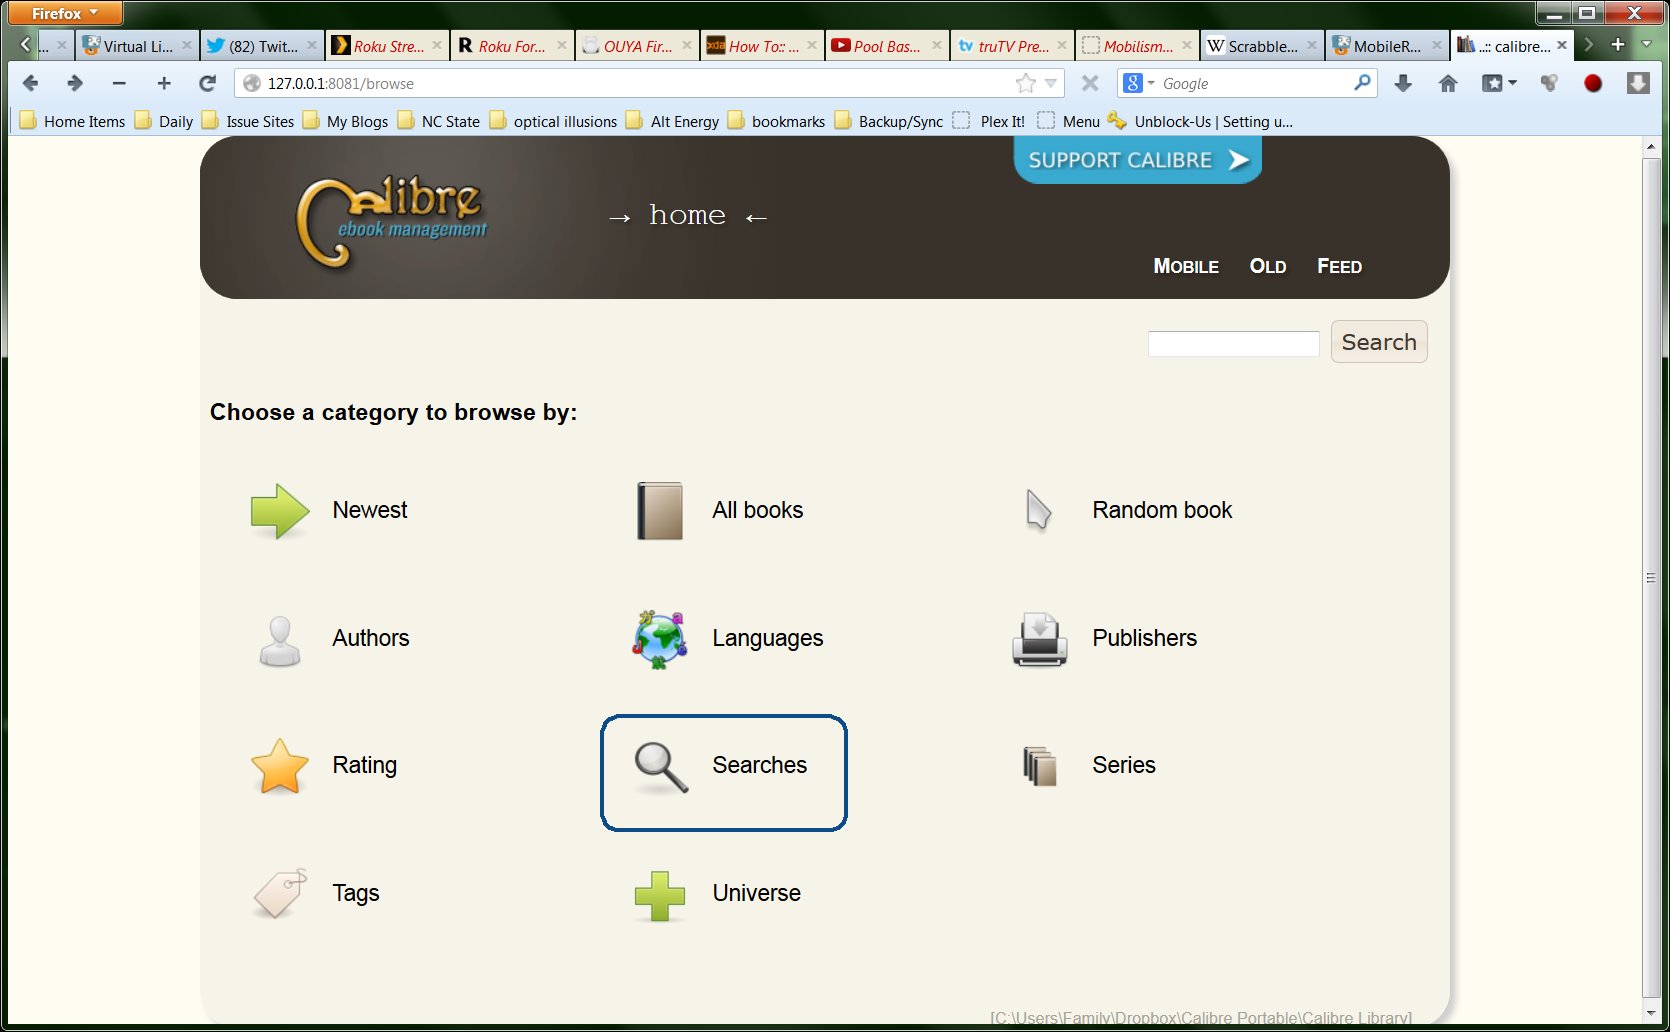Screen dimensions: 1670x1032
Task: Click the Languages globe icon
Action: (x=660, y=640)
